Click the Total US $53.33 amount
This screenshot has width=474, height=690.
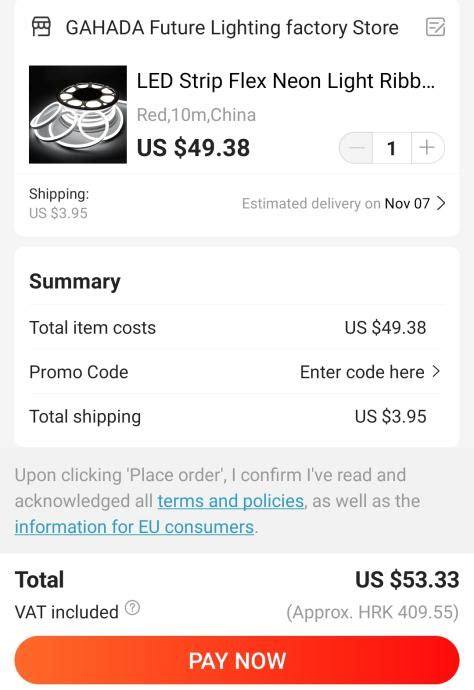tap(407, 580)
